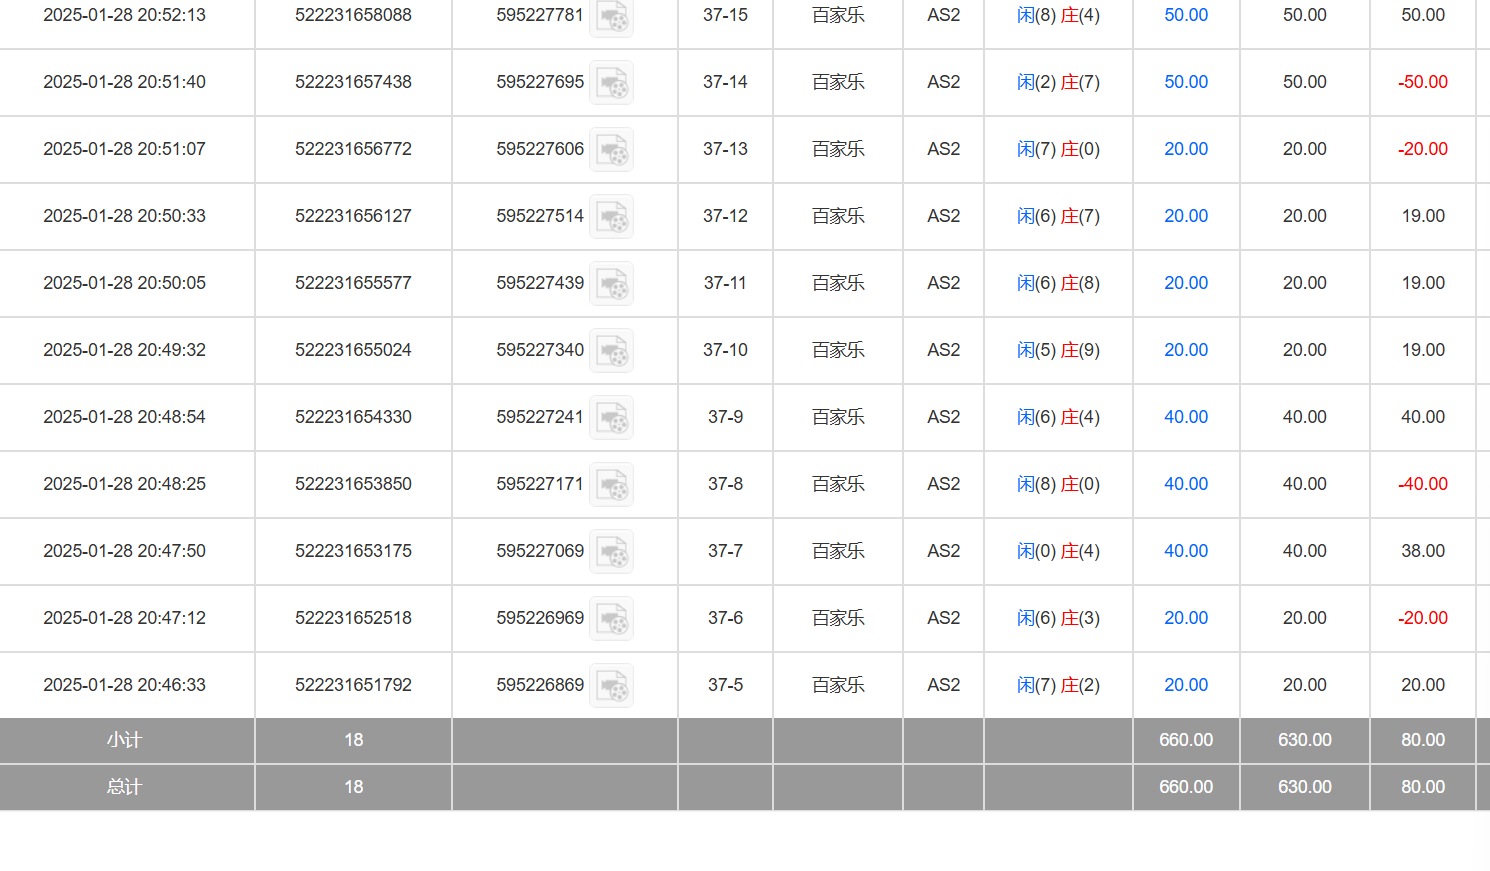Click the result 闲(8) 庄(4) in round 37-15

[x=1058, y=15]
